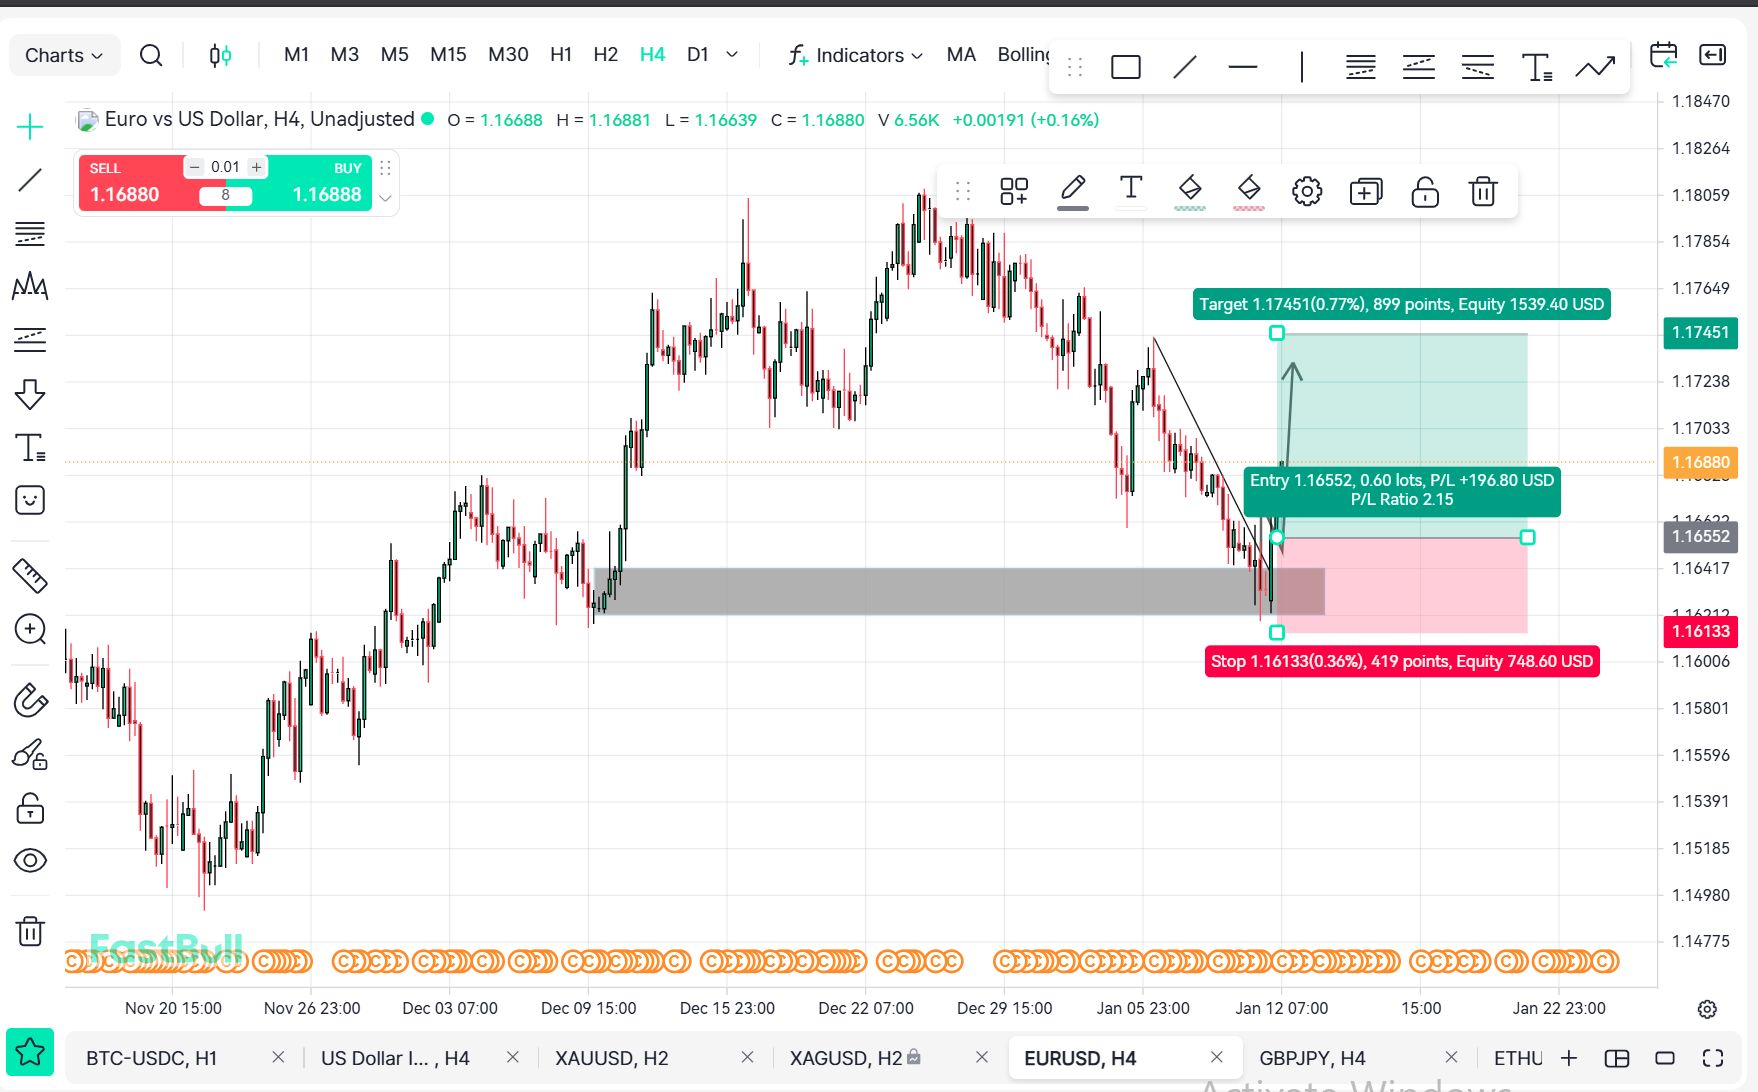Expand more timeframes chevron after D1
The height and width of the screenshot is (1092, 1758).
(732, 55)
